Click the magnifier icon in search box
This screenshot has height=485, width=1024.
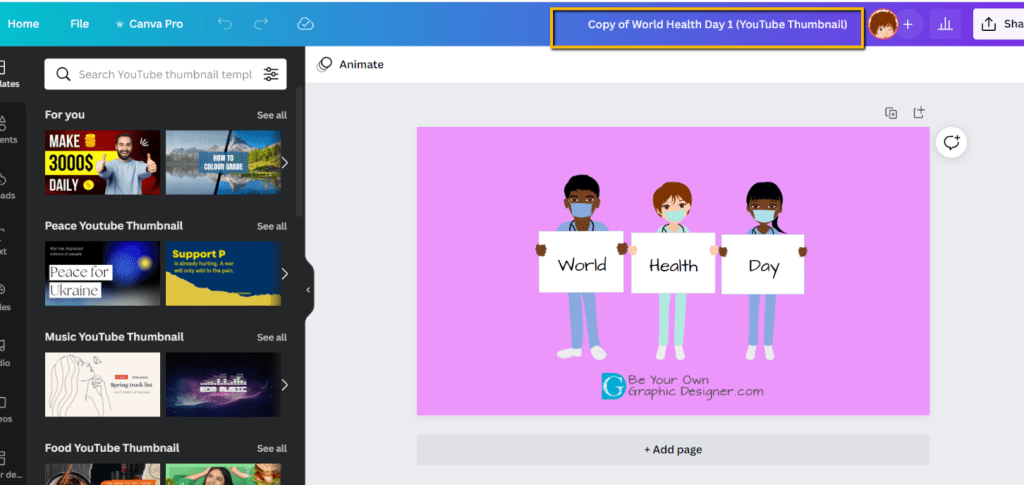63,74
